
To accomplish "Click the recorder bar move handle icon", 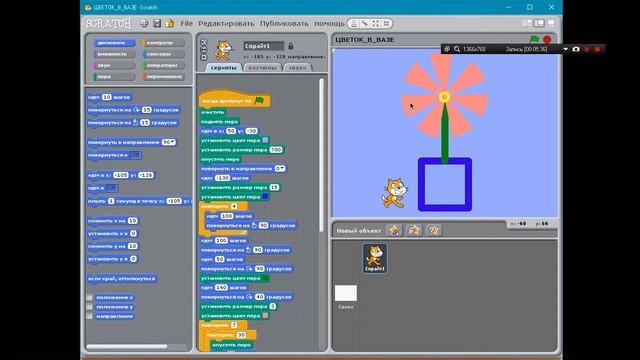I will 447,49.
